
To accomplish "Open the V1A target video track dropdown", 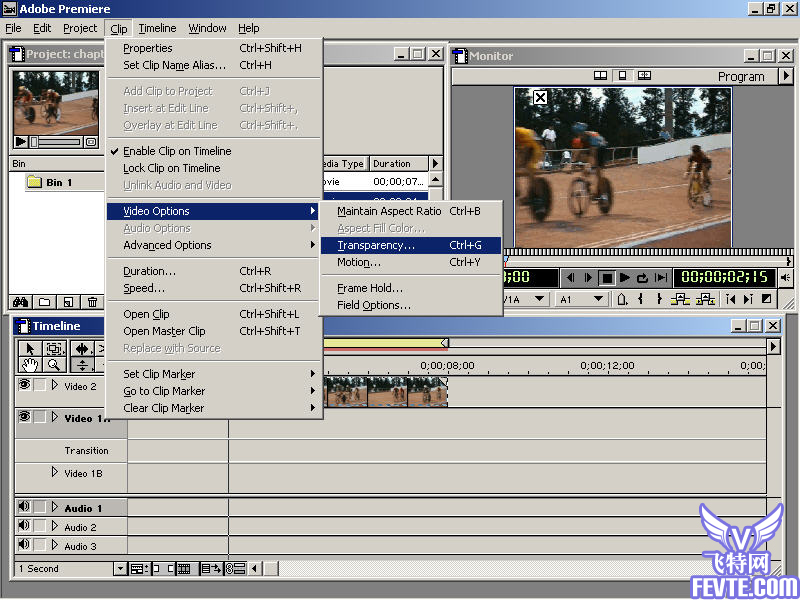I will (539, 299).
